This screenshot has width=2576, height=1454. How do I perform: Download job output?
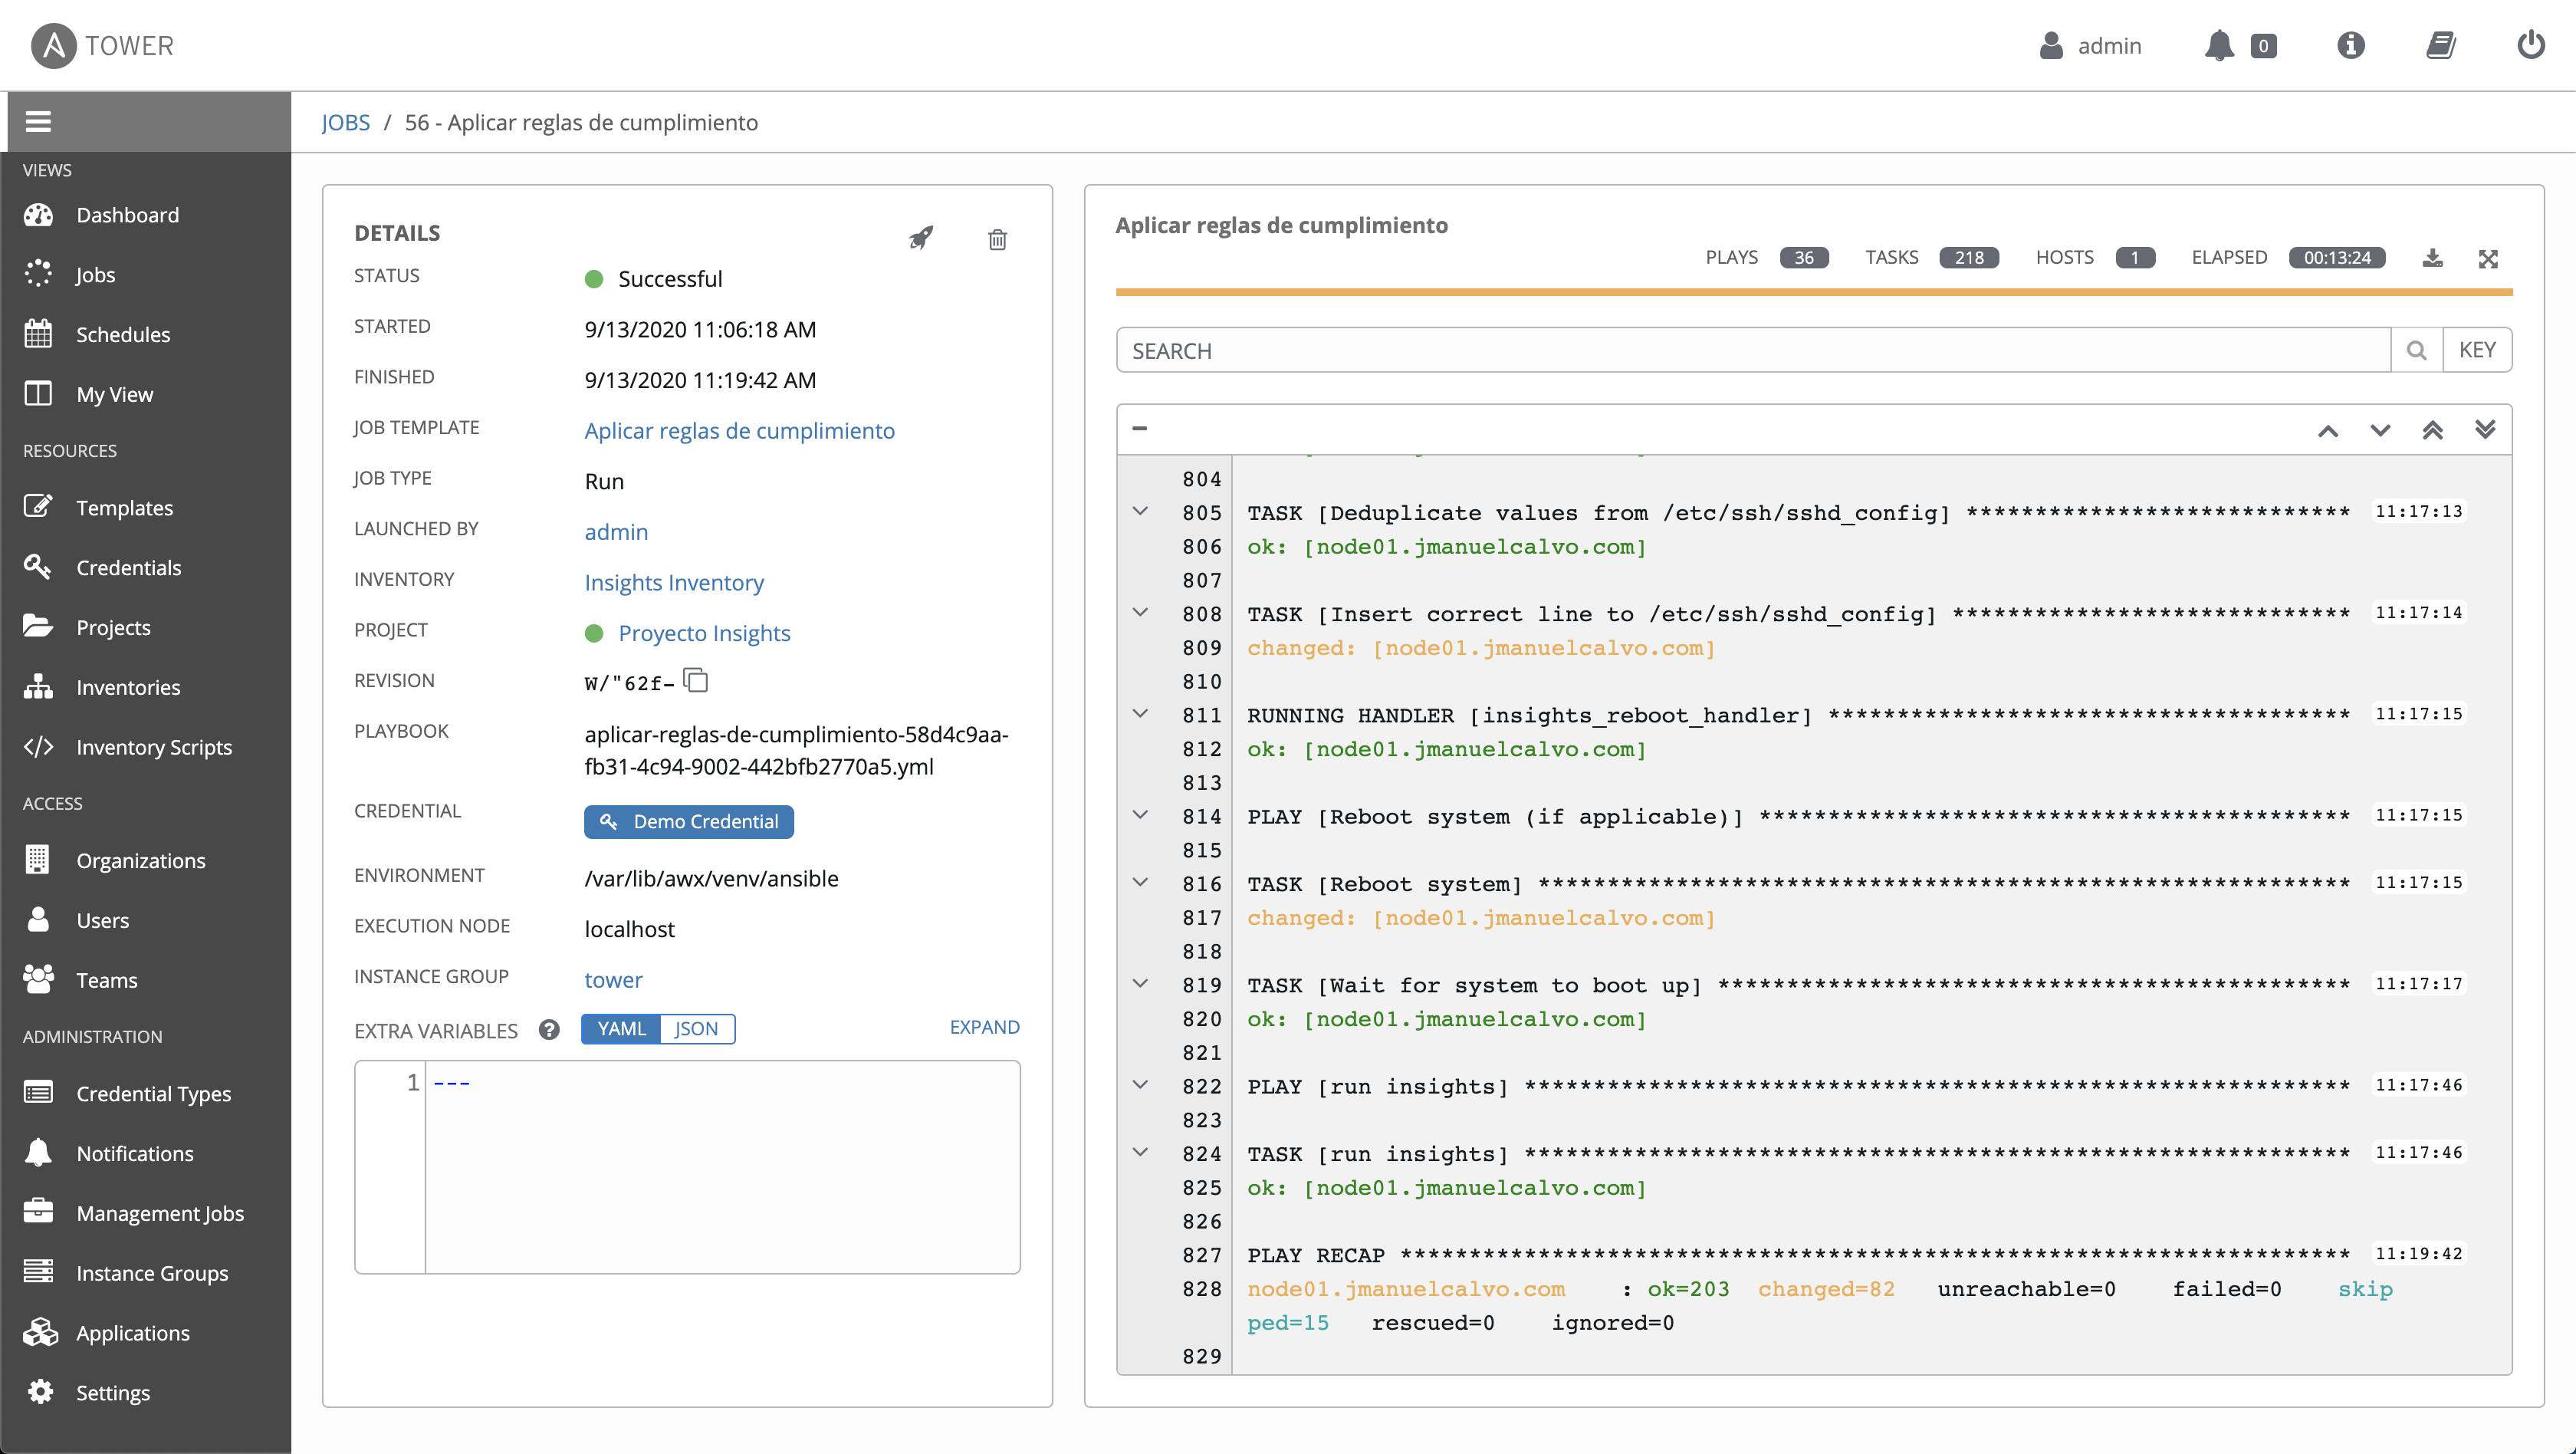pos(2433,258)
